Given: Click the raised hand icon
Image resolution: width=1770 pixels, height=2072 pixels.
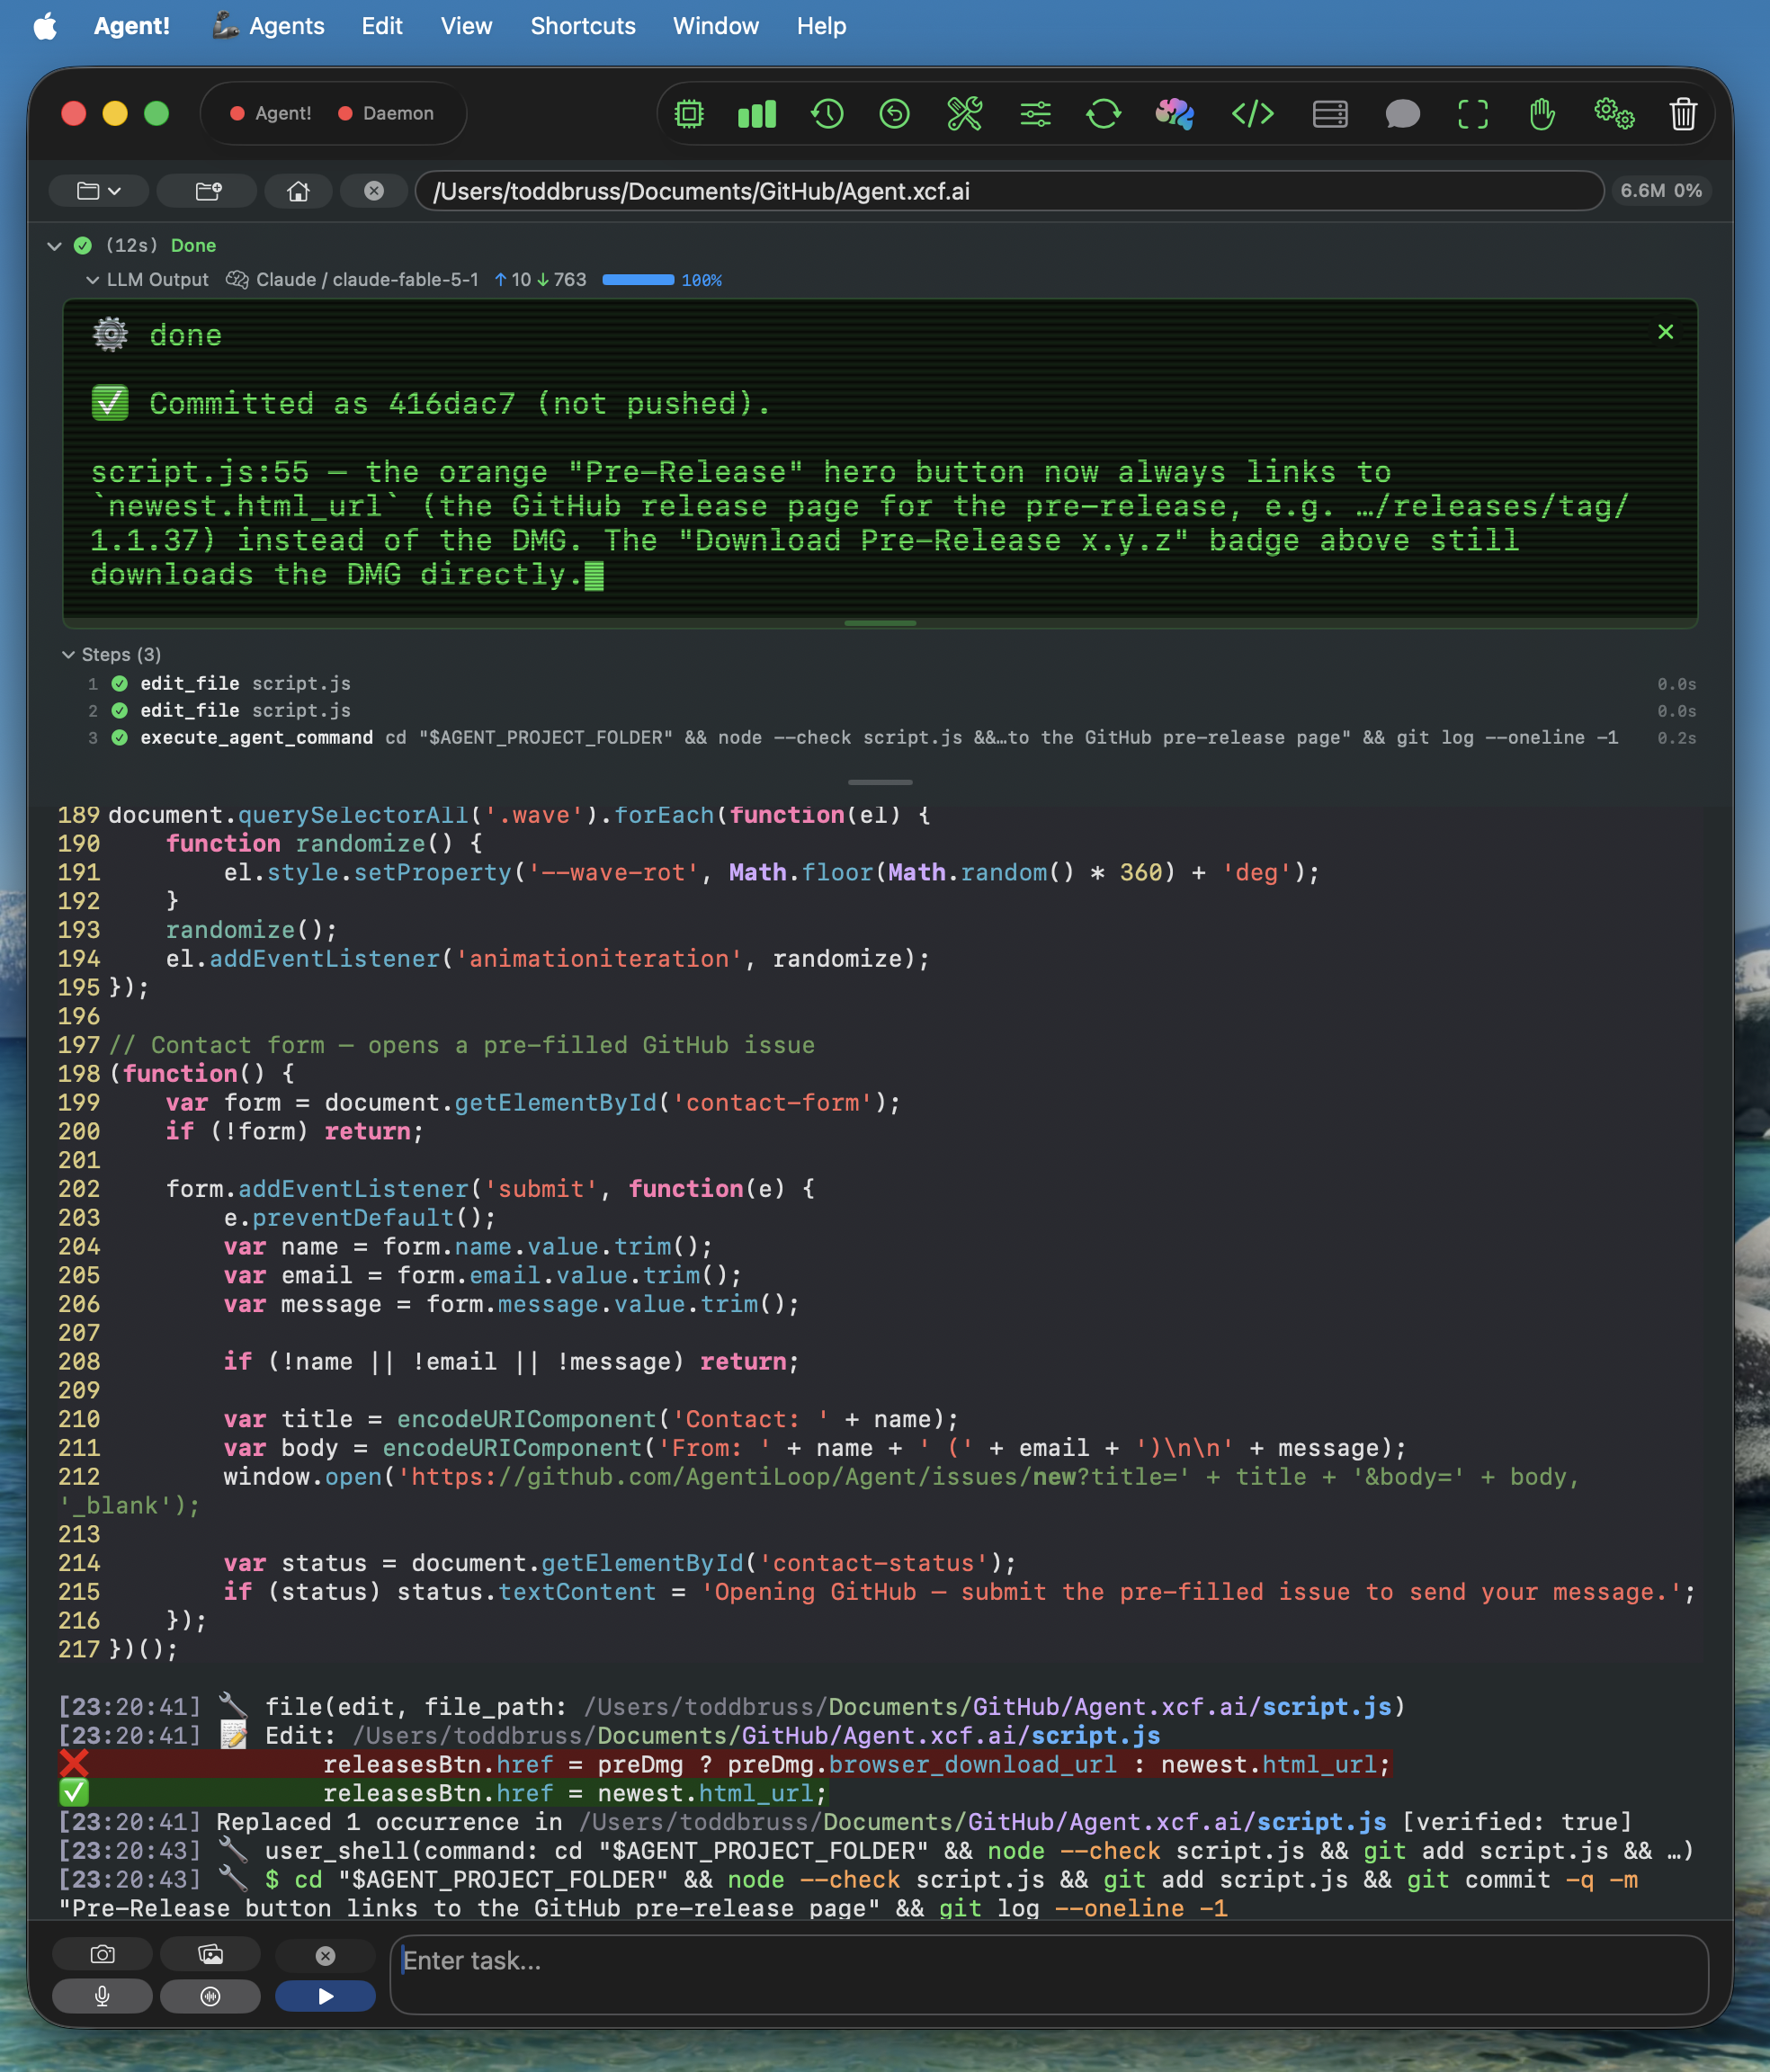Looking at the screenshot, I should pos(1542,114).
